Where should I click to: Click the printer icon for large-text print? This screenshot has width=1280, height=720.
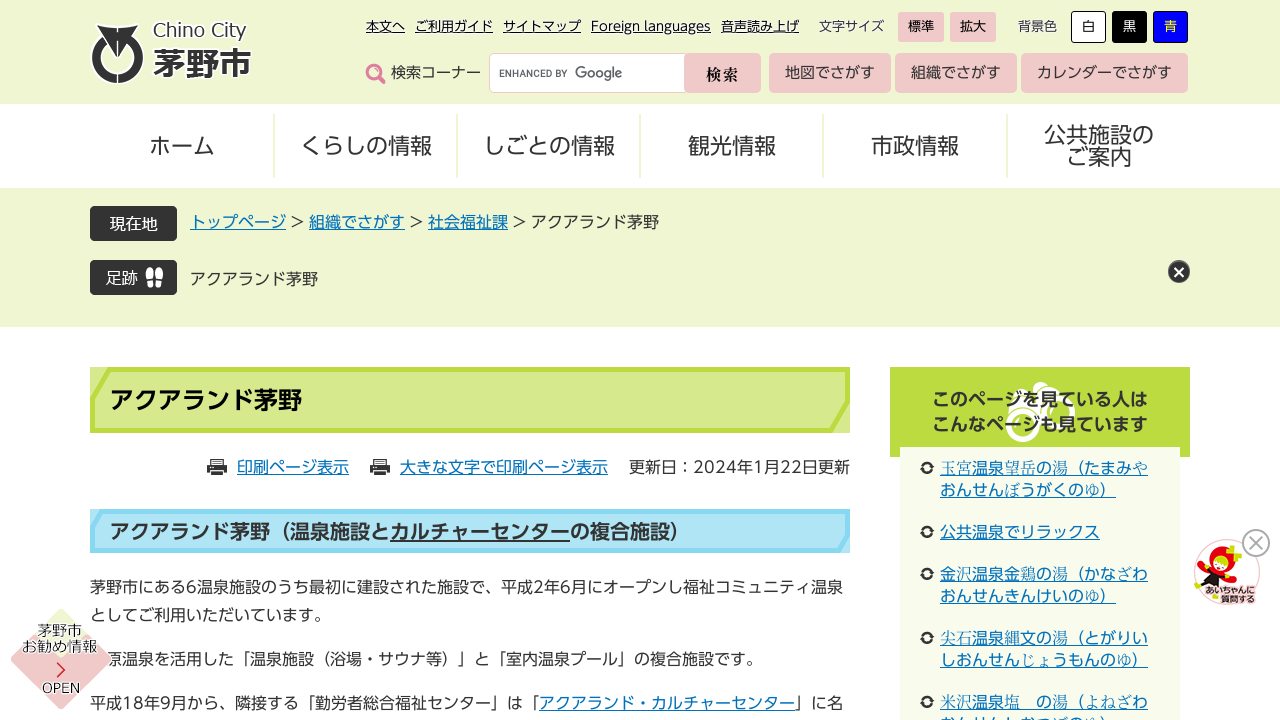380,467
